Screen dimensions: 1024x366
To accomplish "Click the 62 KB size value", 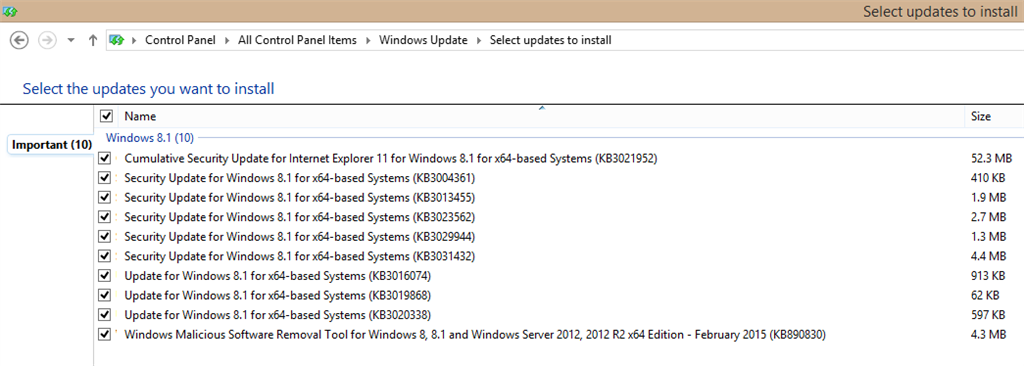I will coord(985,295).
